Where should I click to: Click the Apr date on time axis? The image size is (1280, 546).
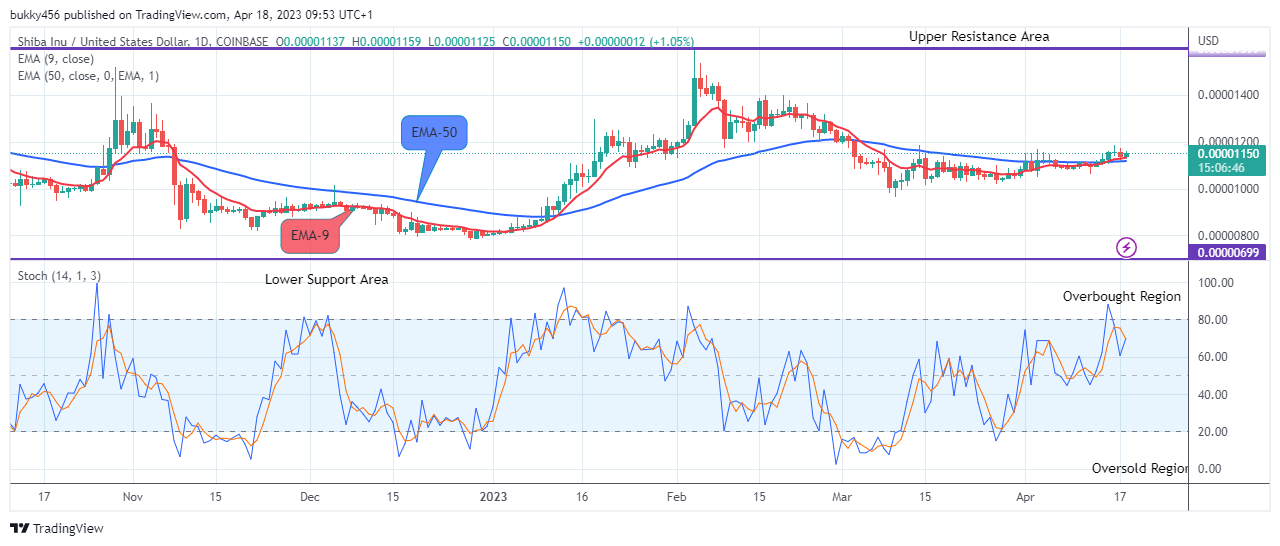(1025, 496)
